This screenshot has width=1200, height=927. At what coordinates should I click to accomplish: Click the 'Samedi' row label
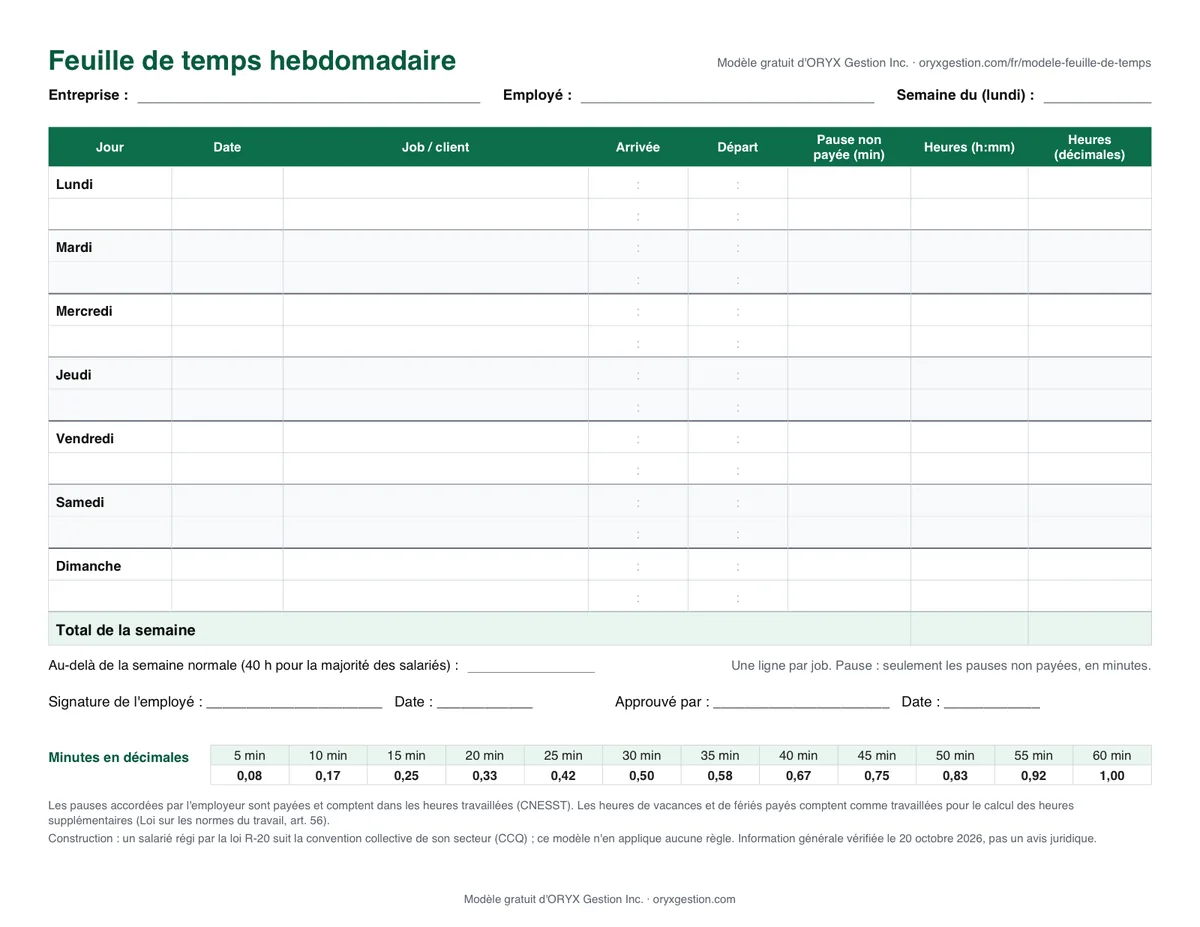(80, 502)
